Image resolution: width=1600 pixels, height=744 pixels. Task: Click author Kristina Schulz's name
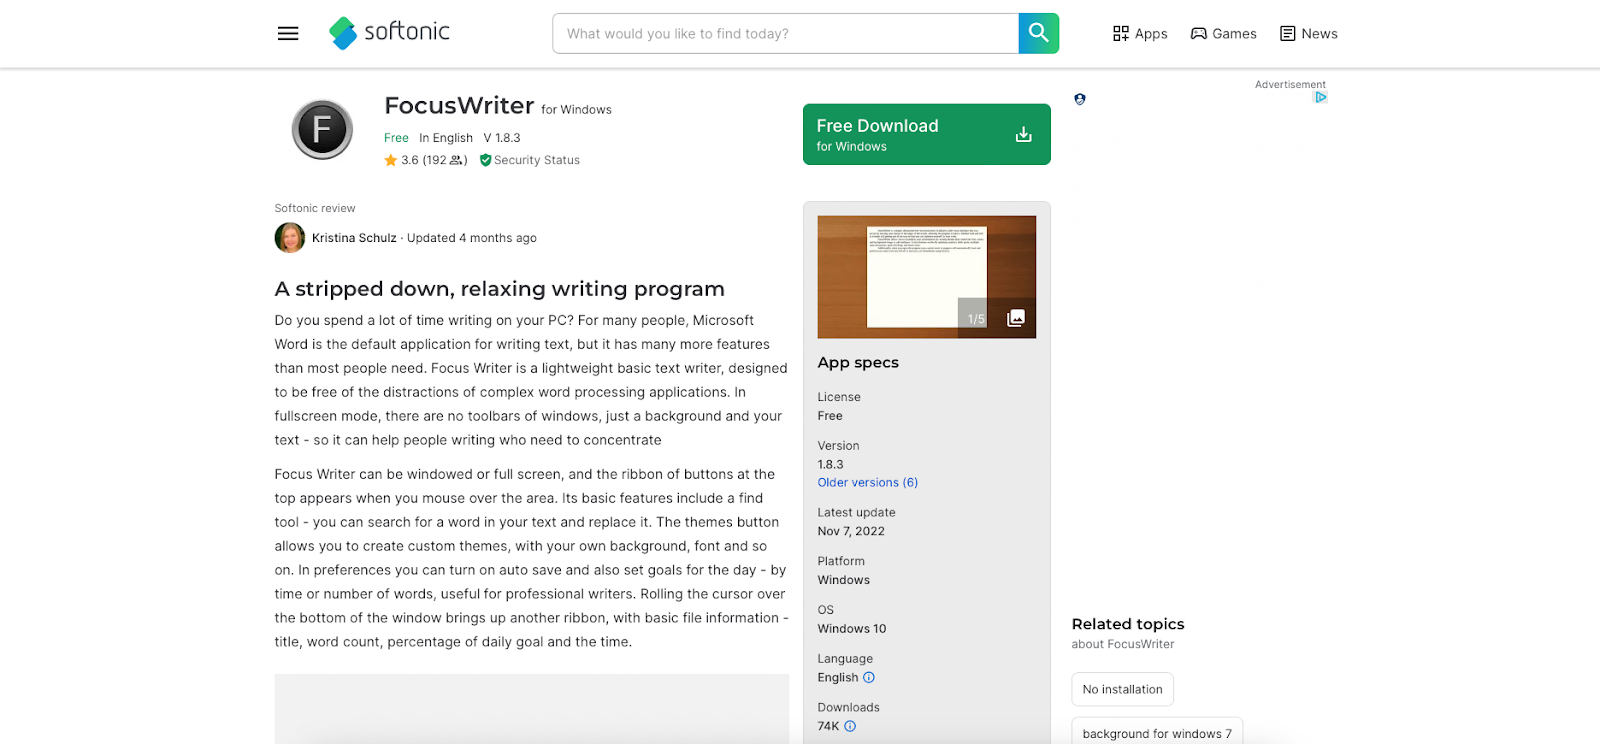coord(354,238)
